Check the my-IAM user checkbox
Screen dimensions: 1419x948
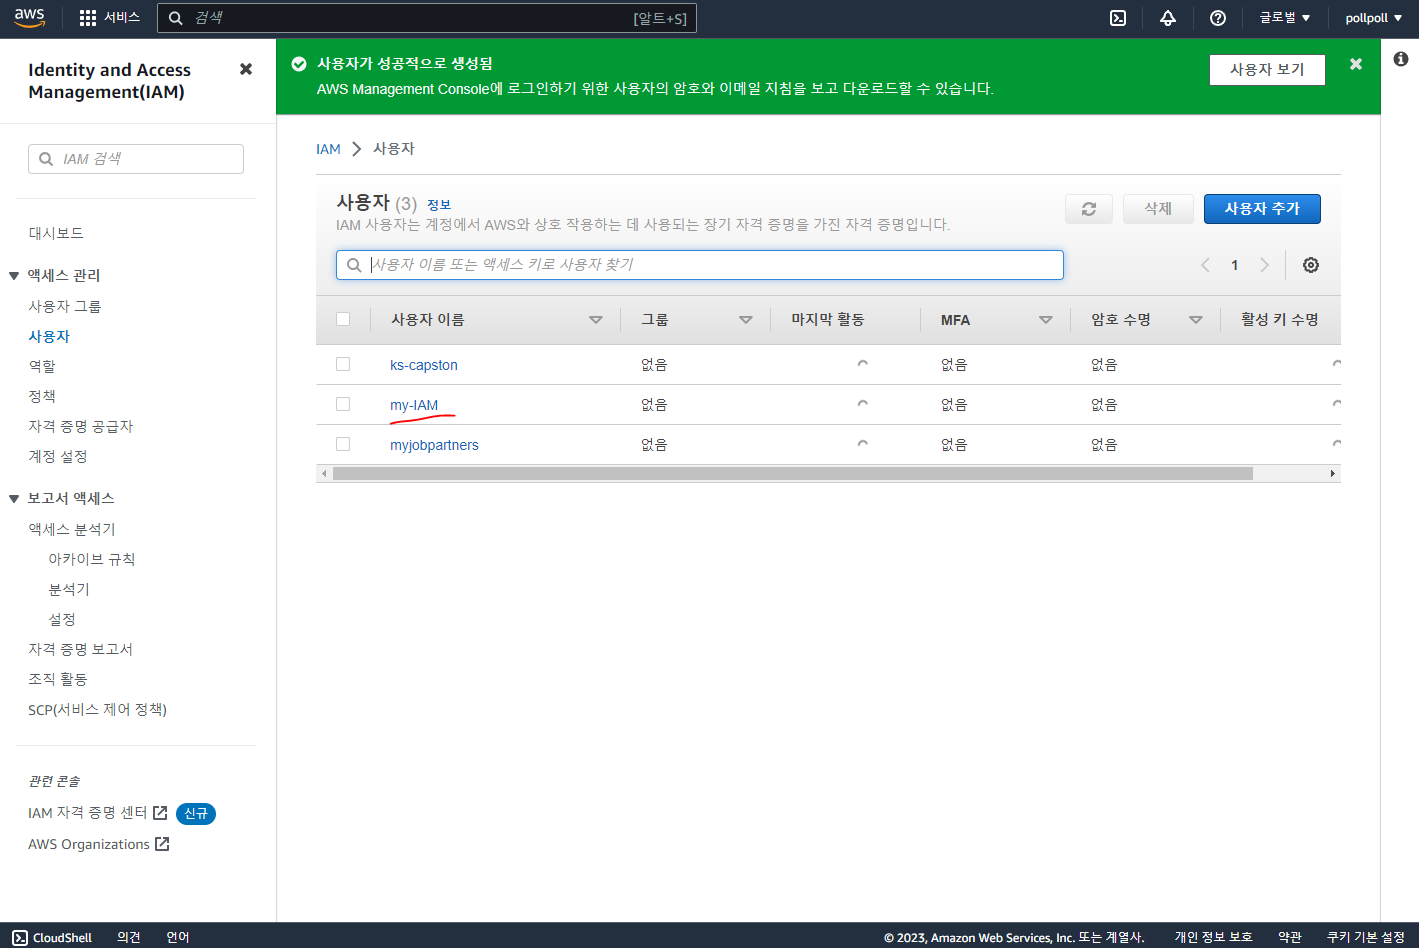(x=343, y=404)
